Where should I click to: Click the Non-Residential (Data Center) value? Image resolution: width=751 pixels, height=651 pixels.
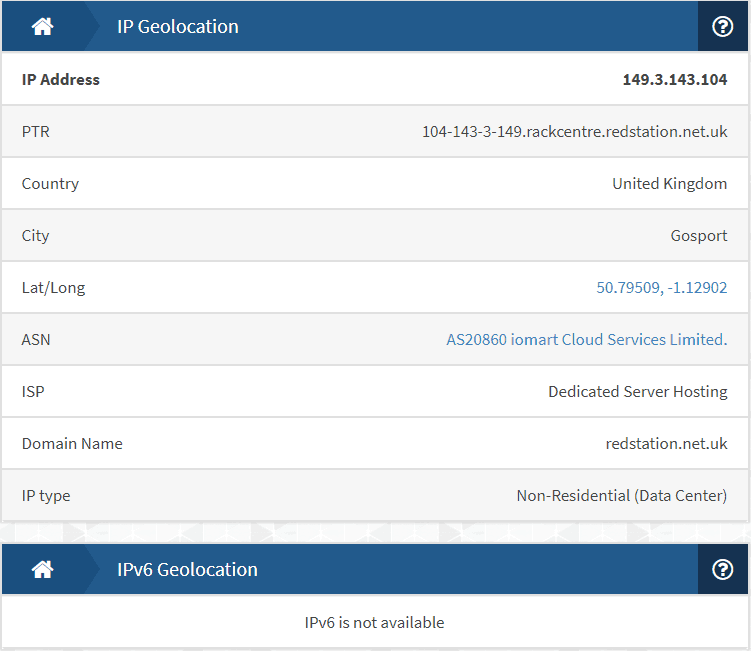(x=622, y=495)
